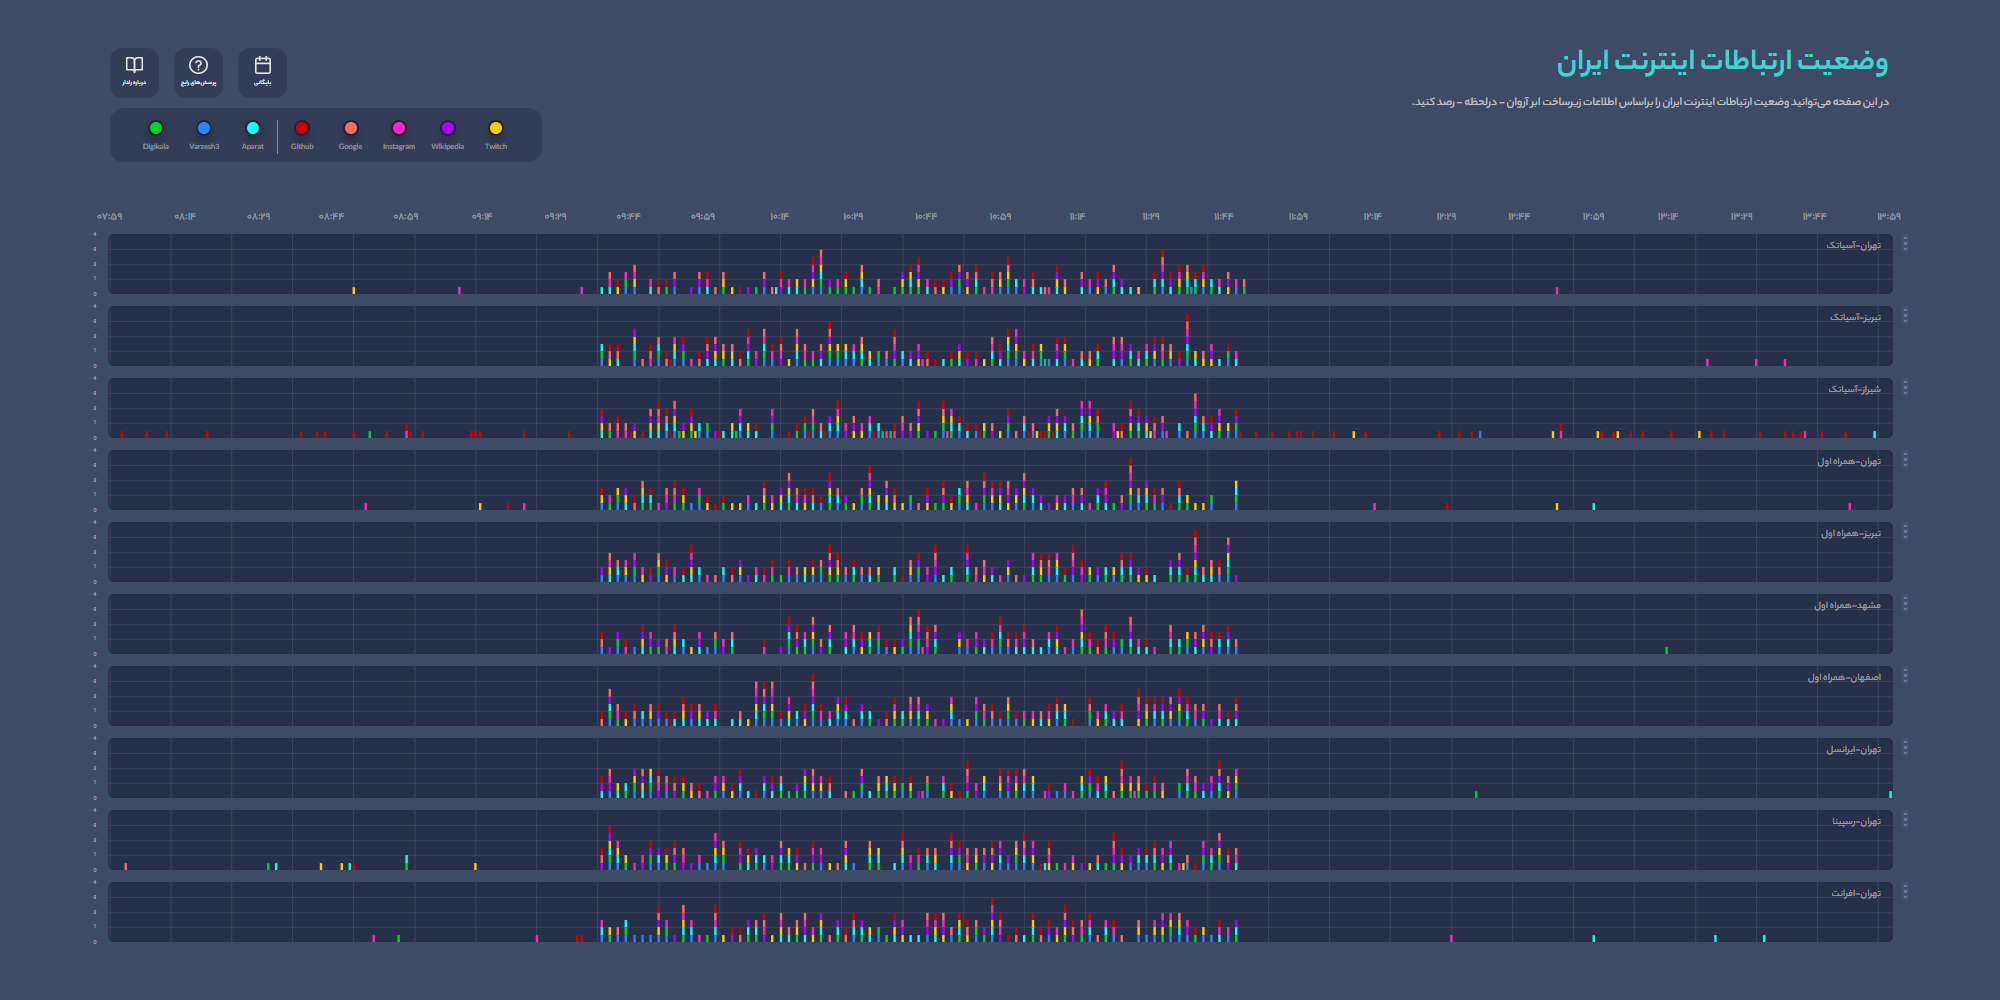2000x1000 pixels.
Task: Click the Instagram legend label
Action: [398, 147]
